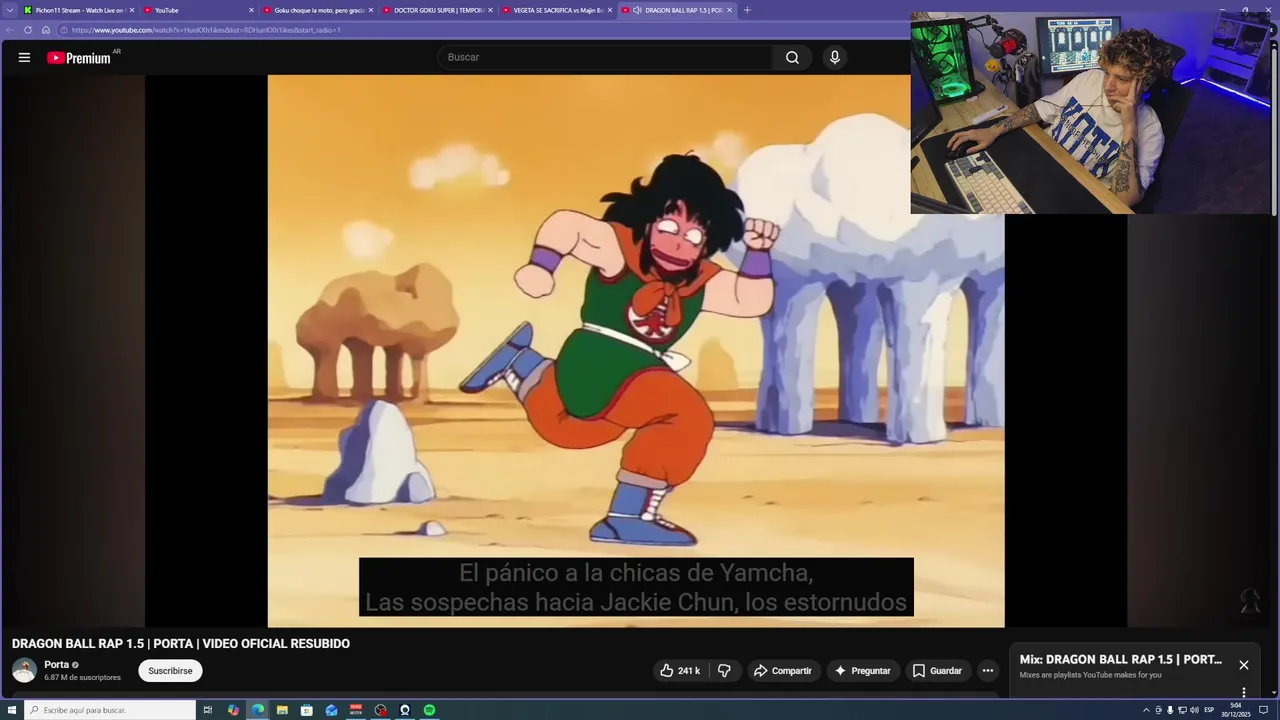1280x720 pixels.
Task: Save video with Guardar button
Action: coord(937,671)
